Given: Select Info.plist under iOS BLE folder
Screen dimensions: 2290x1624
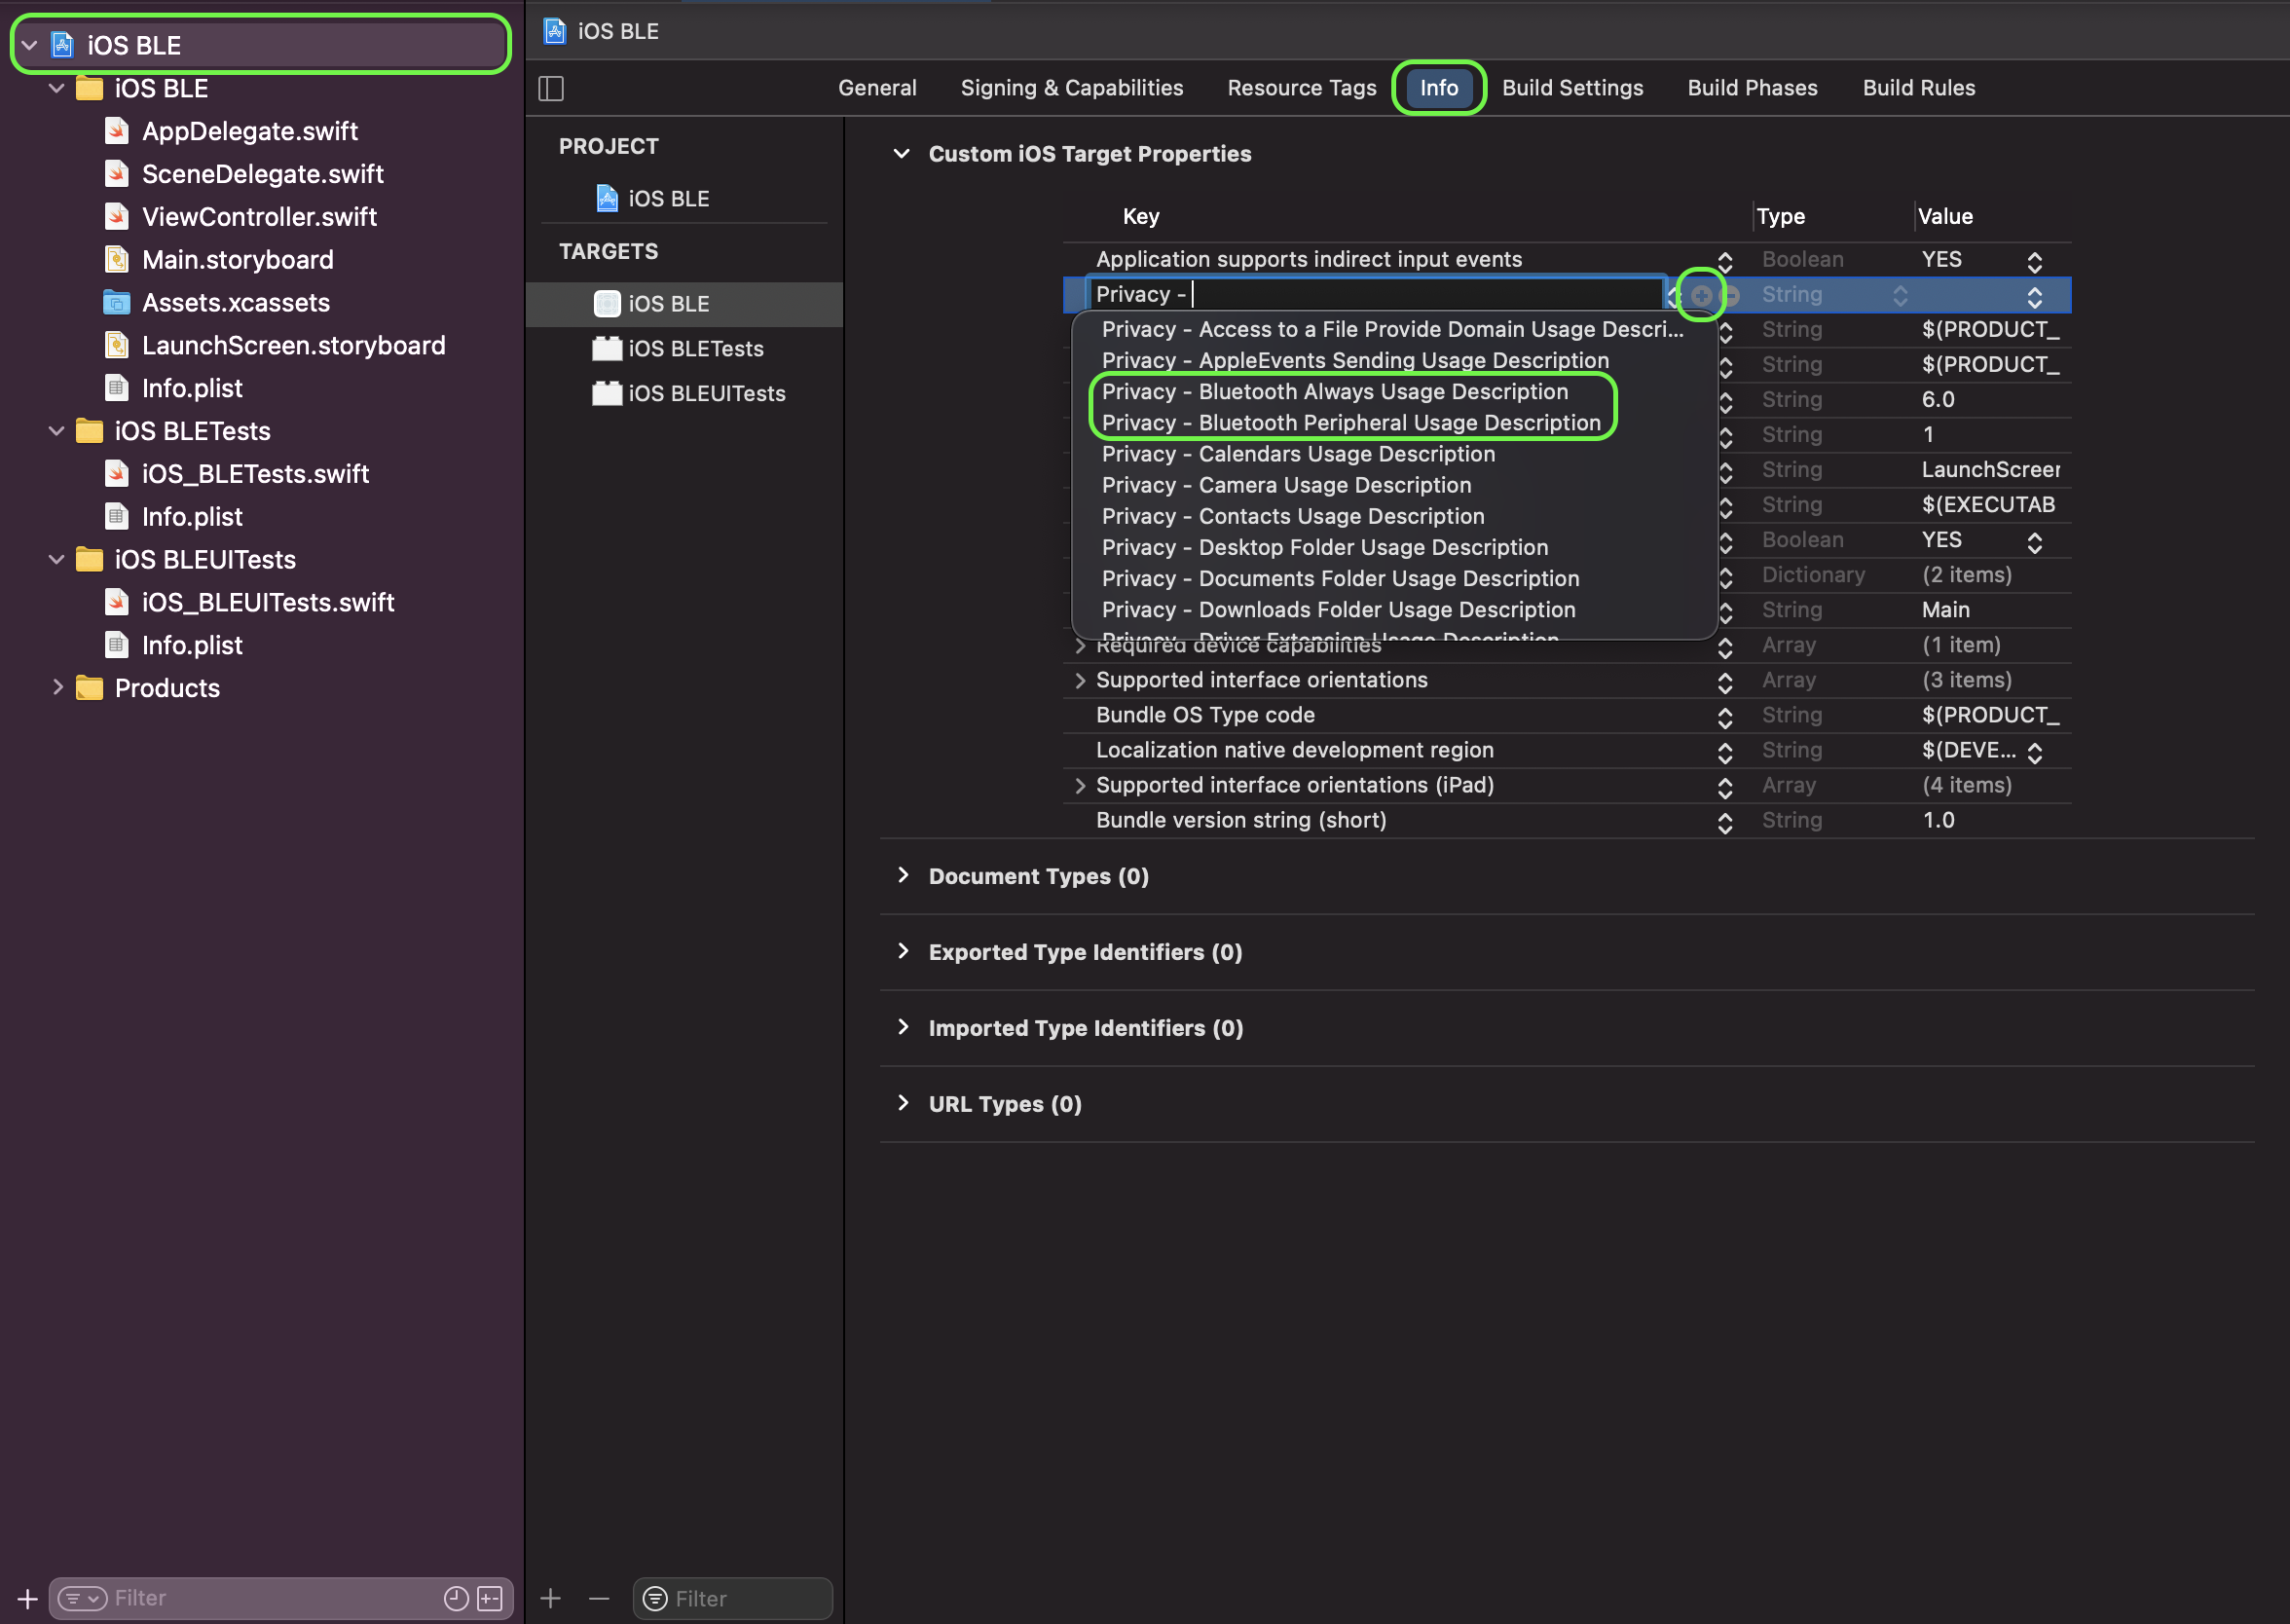Looking at the screenshot, I should coord(191,389).
